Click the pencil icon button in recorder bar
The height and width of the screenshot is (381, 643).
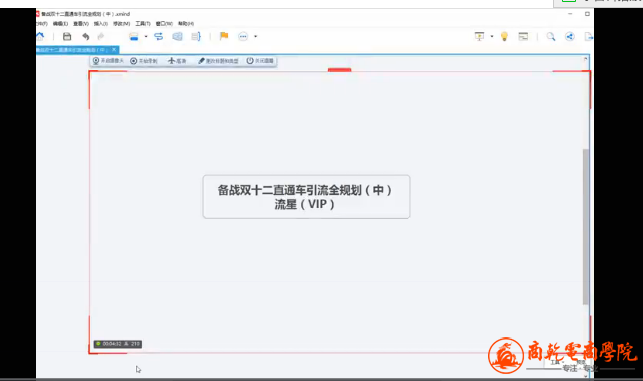(x=218, y=61)
